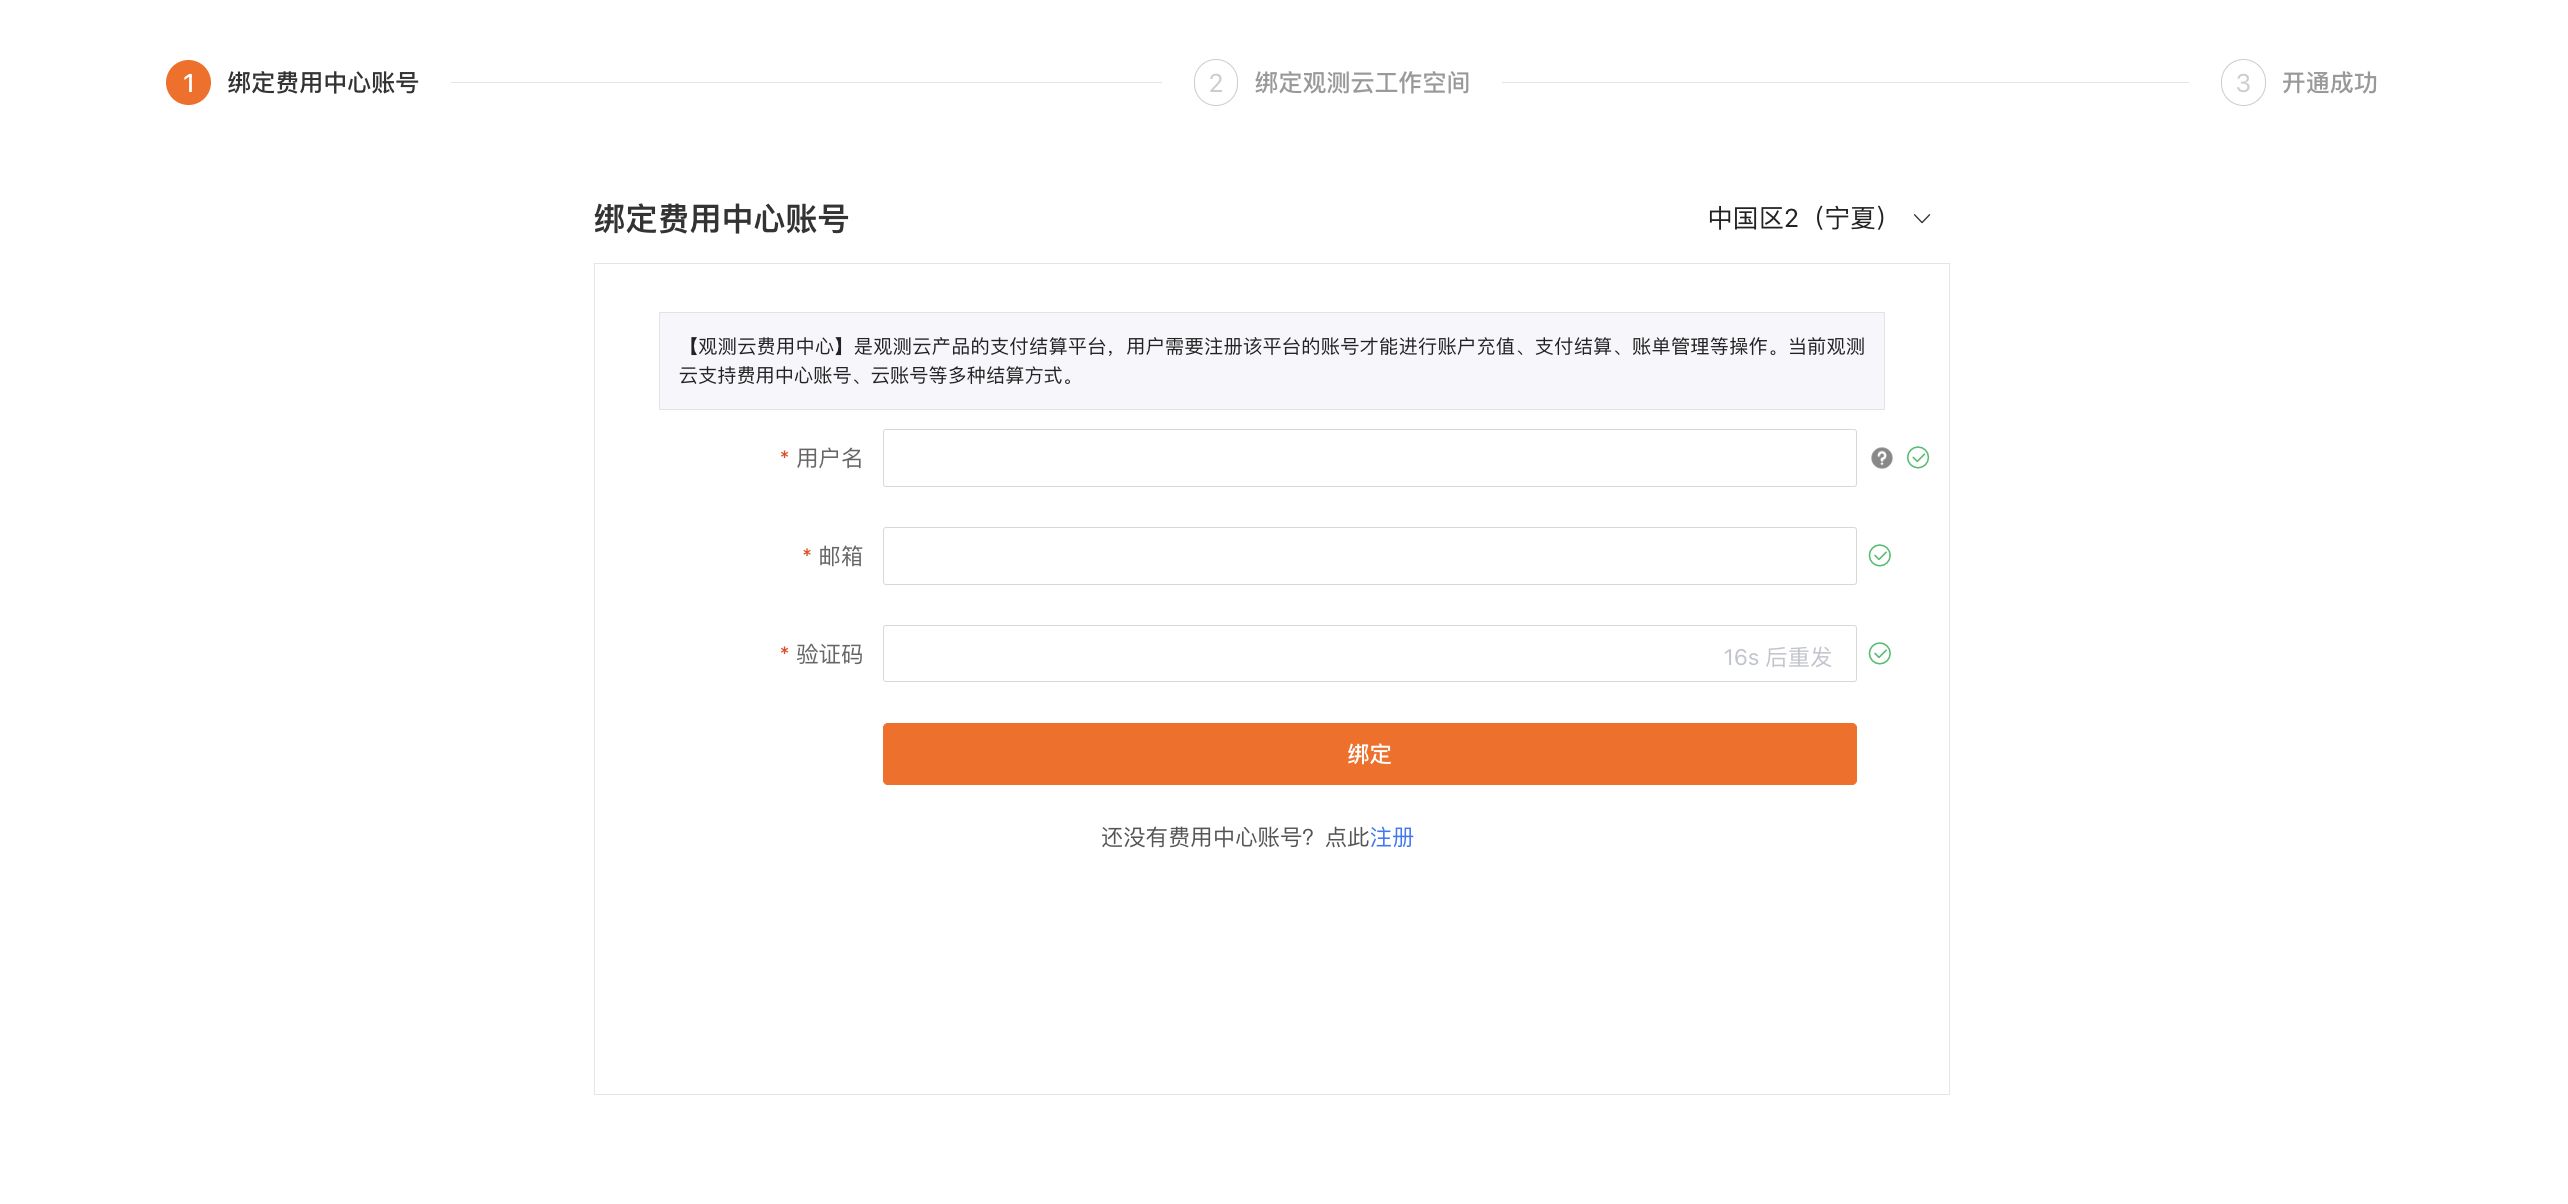
Task: Click the 【观测云费用中心】 description notice text
Action: coord(1271,361)
